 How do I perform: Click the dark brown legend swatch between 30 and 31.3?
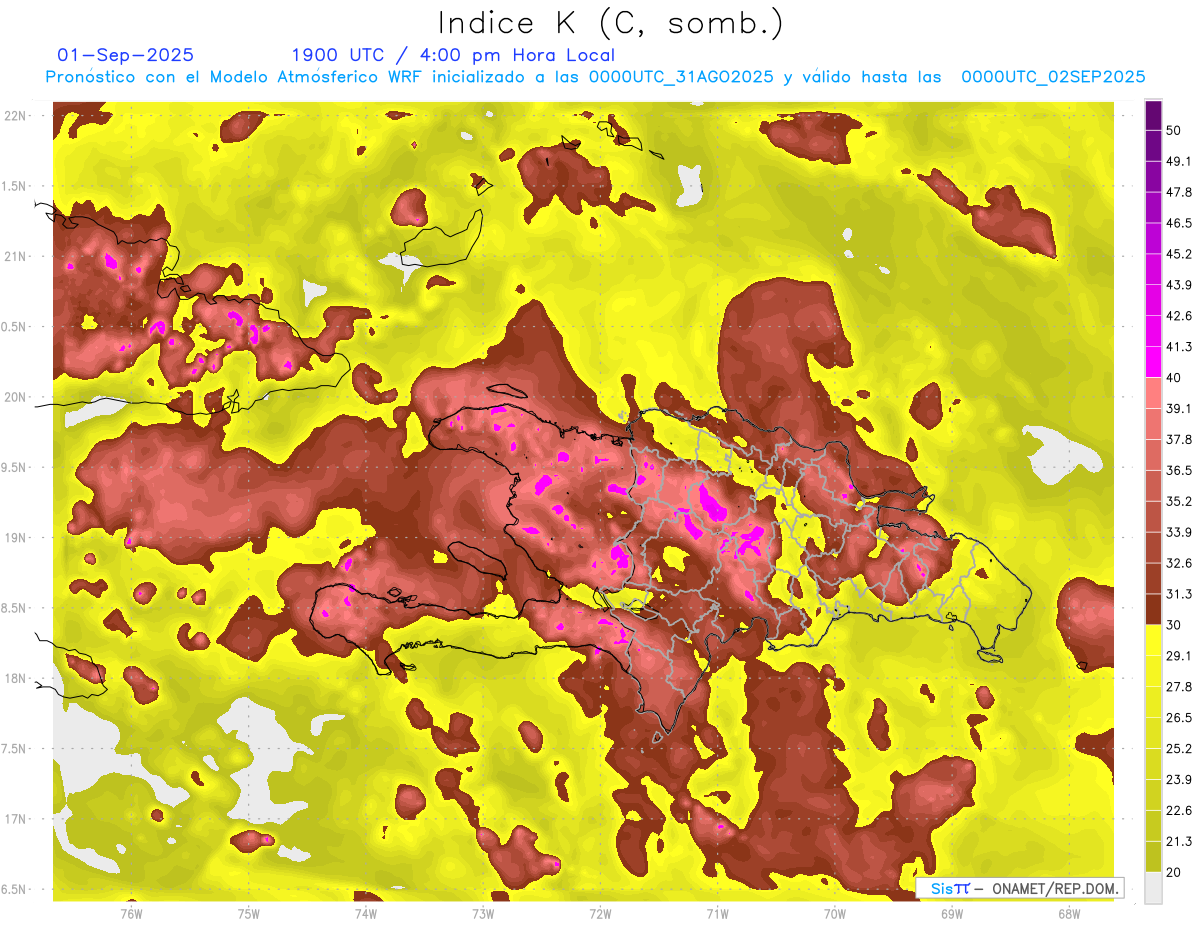click(x=1153, y=609)
